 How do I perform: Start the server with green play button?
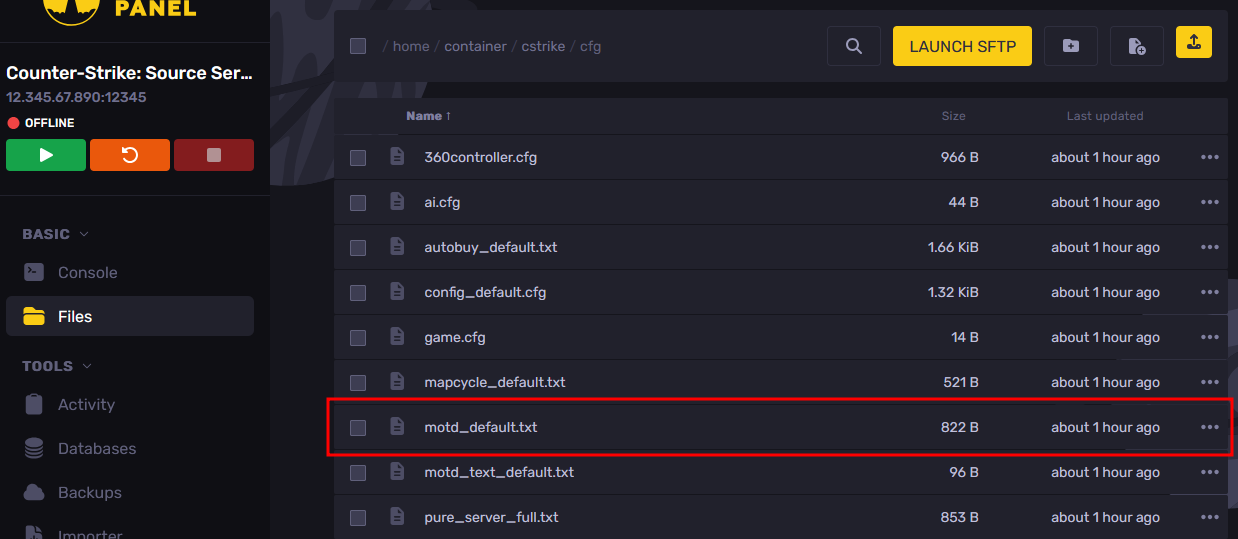(46, 155)
